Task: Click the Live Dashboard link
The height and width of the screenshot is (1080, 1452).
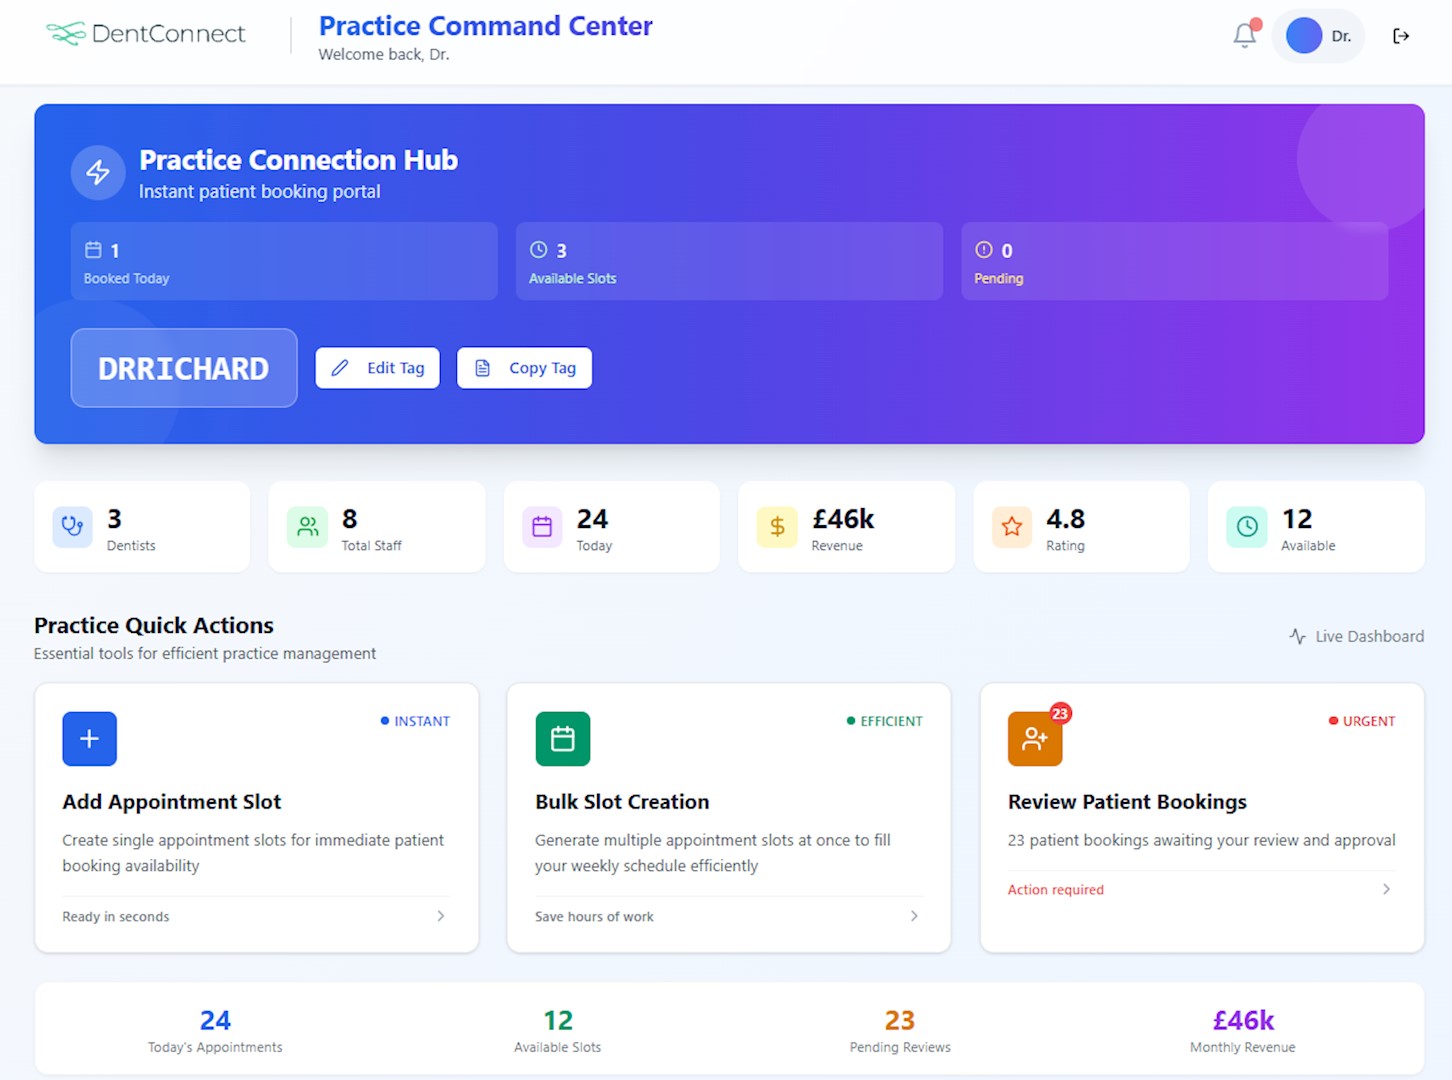Action: pos(1357,636)
